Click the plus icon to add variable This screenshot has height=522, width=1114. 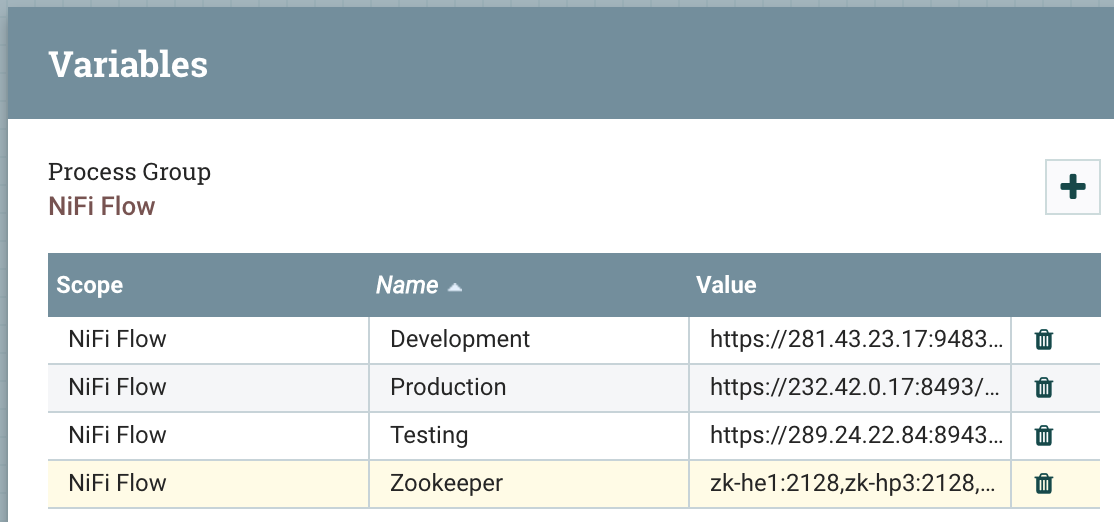click(x=1072, y=187)
